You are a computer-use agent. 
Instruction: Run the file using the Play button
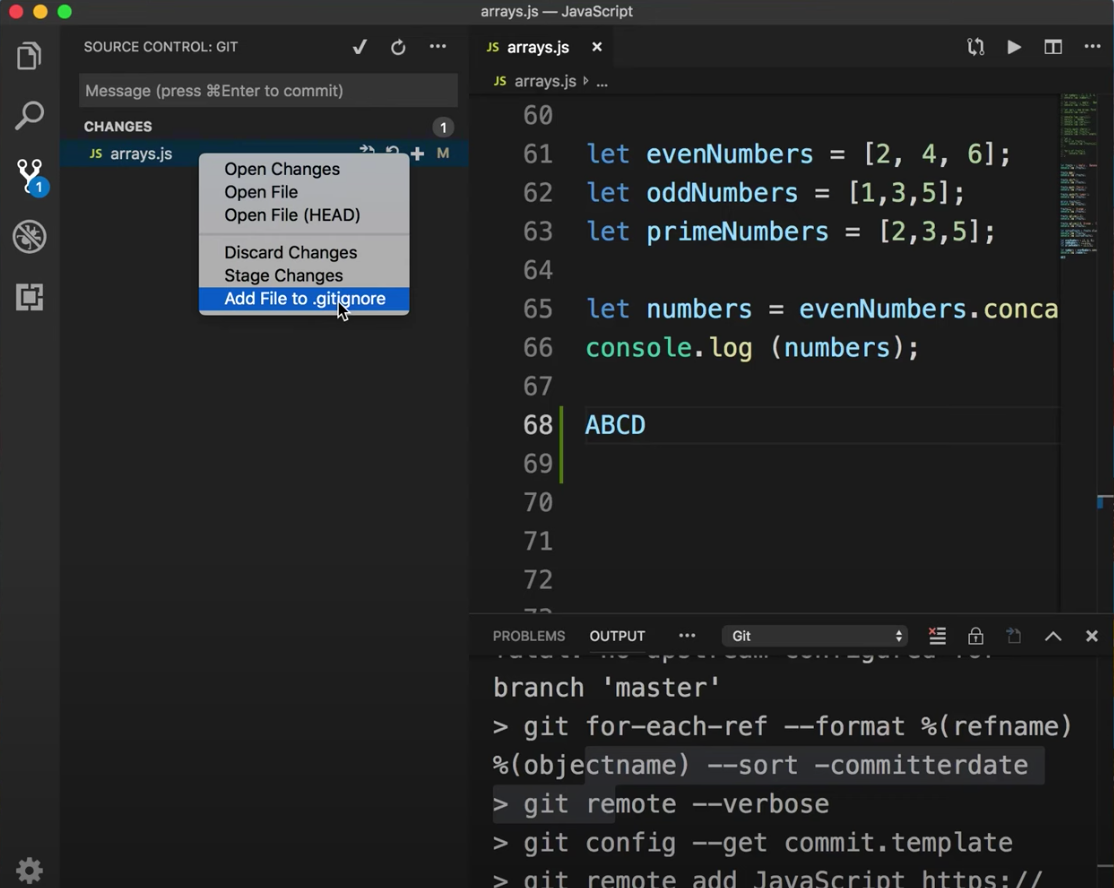1013,47
